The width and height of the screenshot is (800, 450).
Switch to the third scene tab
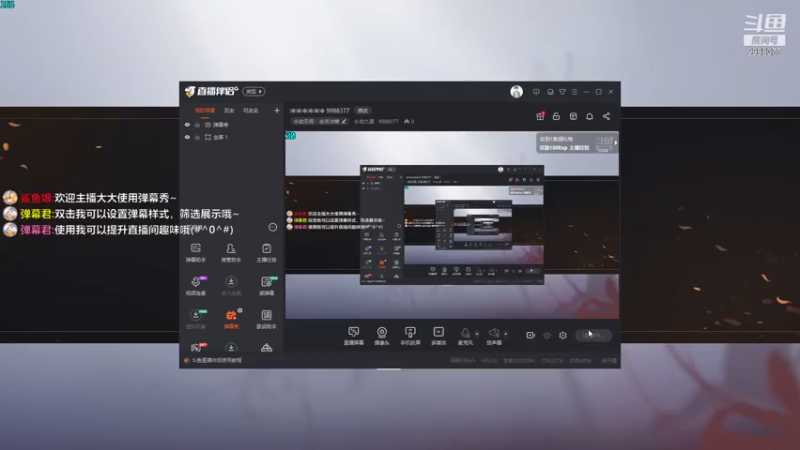point(251,110)
